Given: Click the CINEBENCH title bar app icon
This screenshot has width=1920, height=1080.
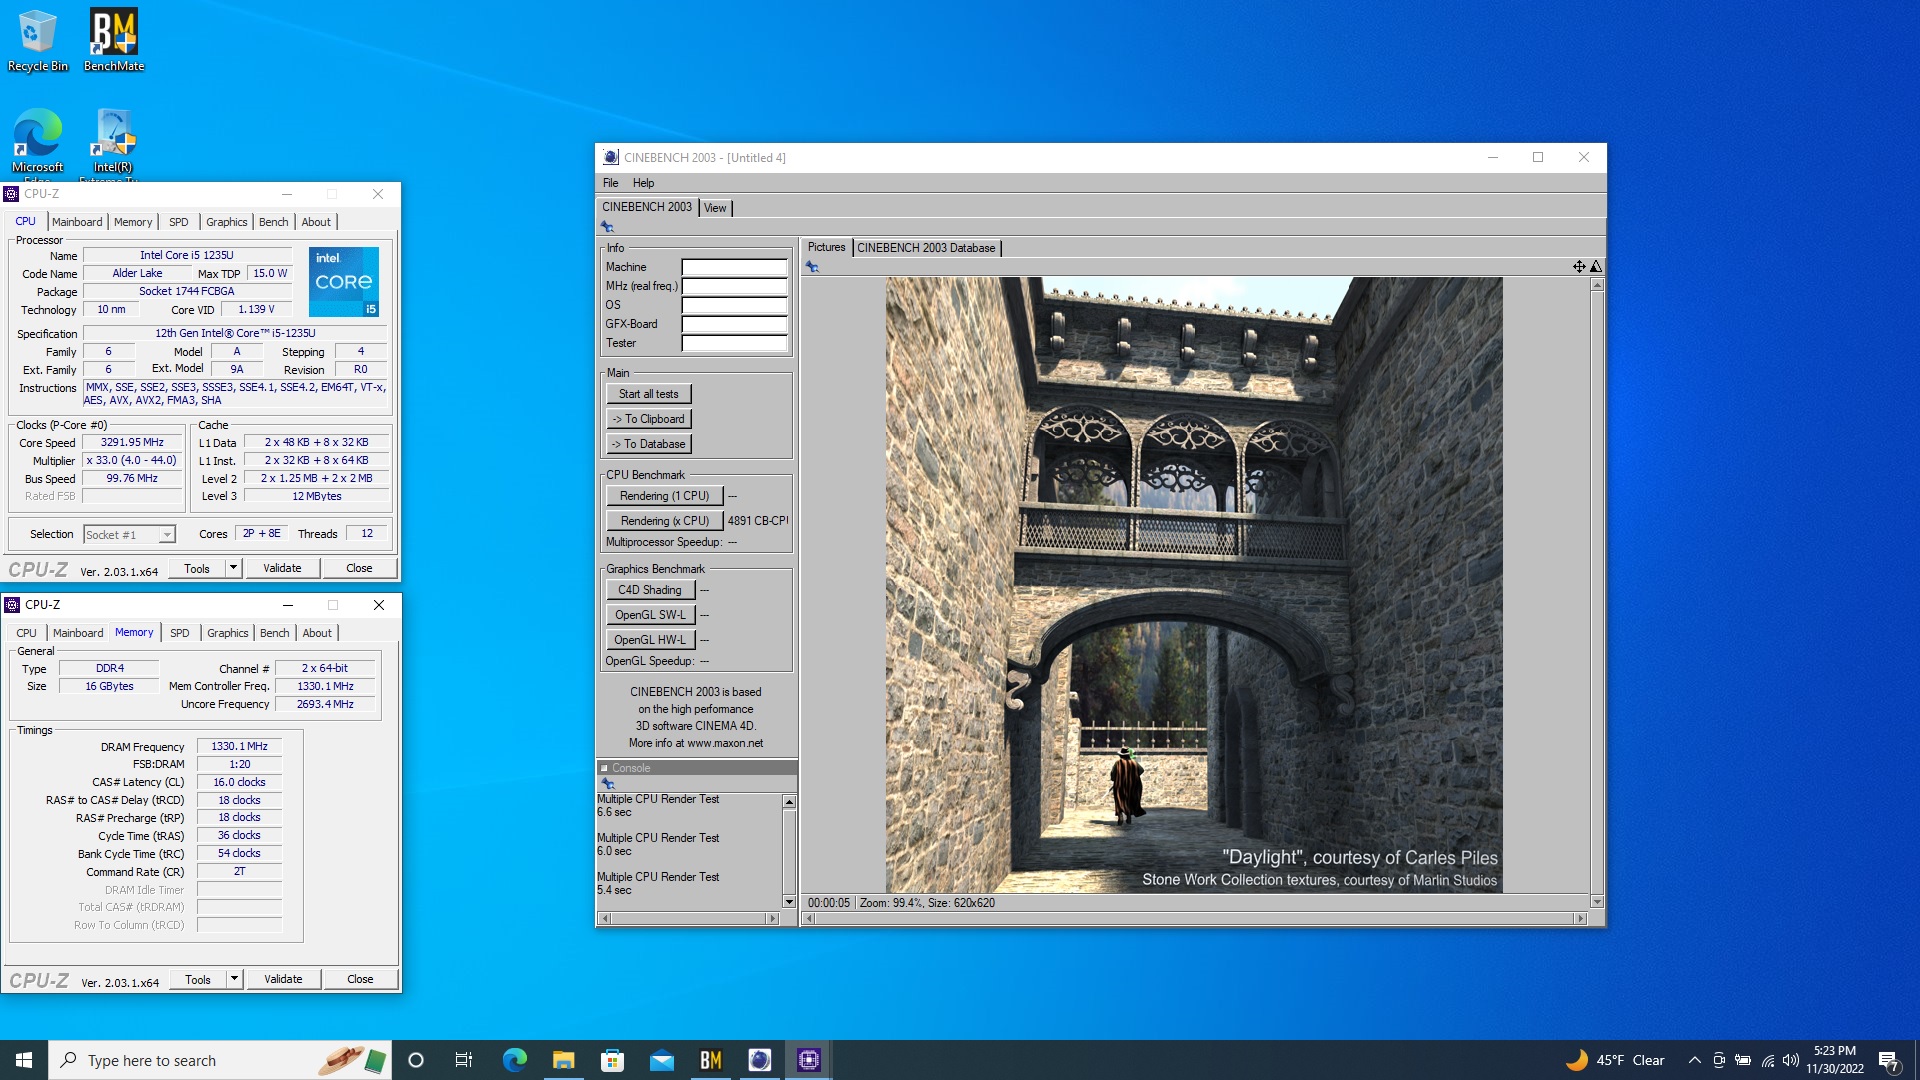Looking at the screenshot, I should 610,157.
